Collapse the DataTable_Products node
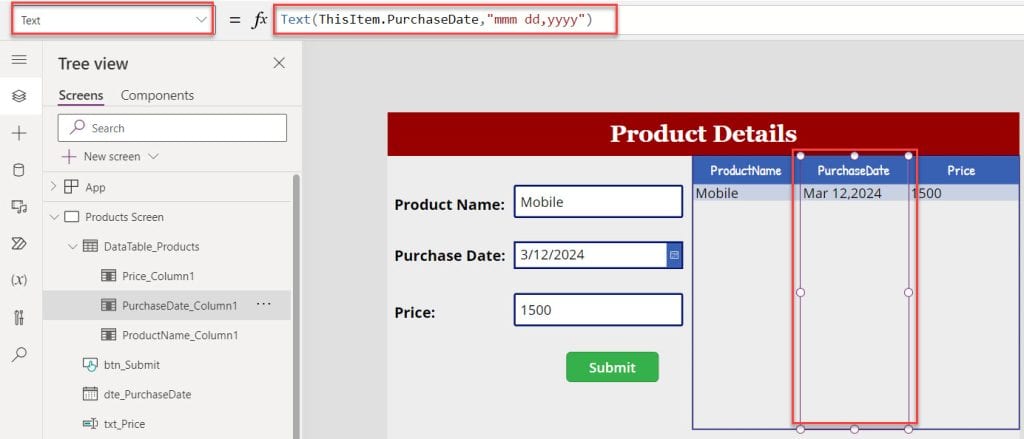 [x=72, y=246]
